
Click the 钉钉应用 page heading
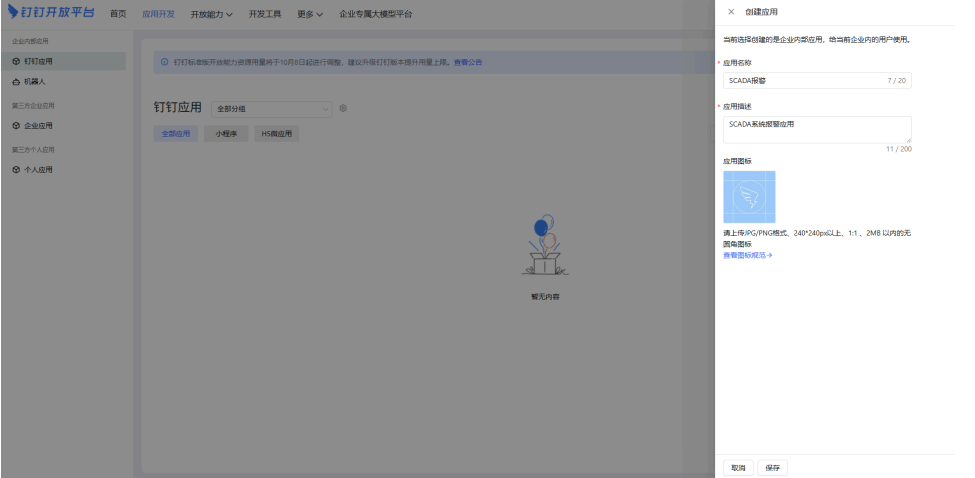click(x=178, y=107)
